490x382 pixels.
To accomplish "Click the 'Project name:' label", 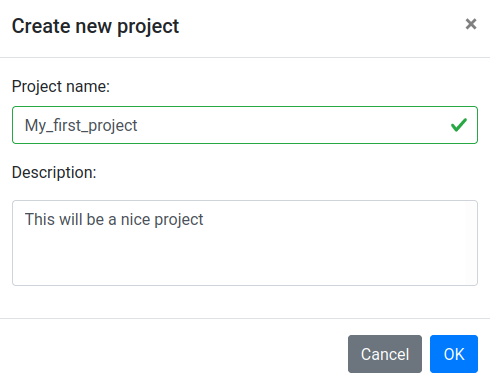I will (x=61, y=87).
